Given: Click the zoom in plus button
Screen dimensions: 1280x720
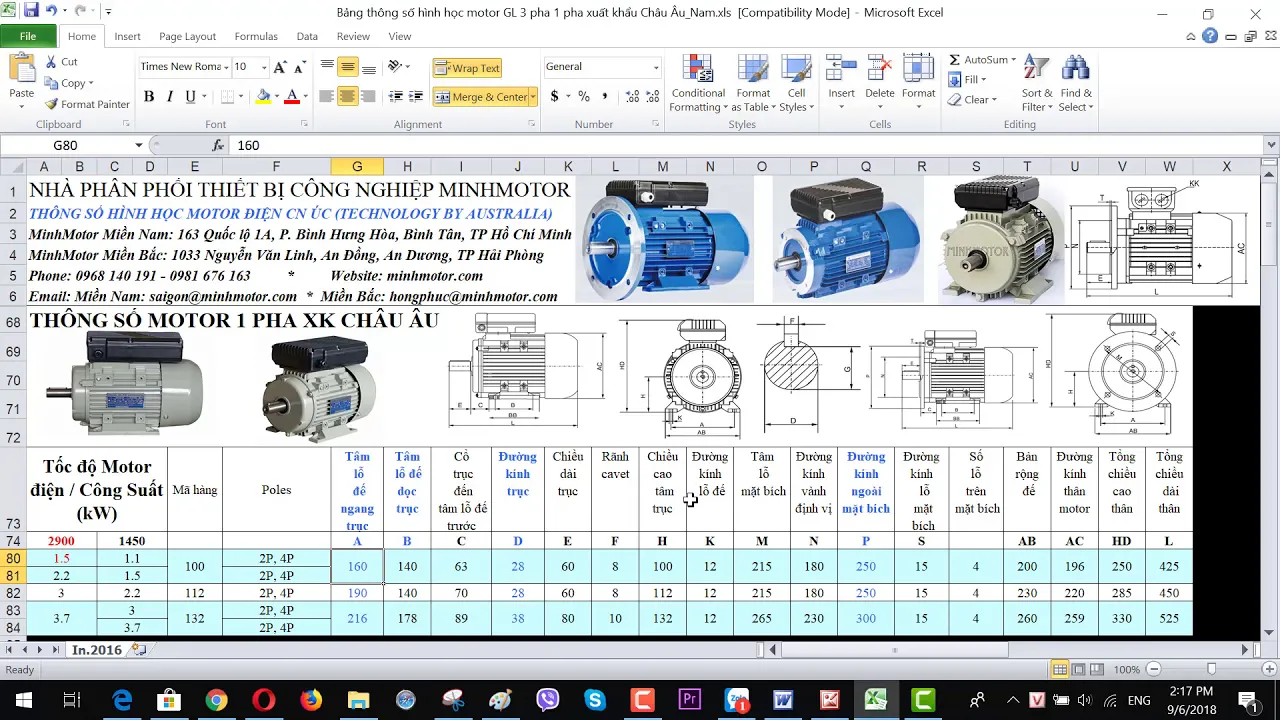Looking at the screenshot, I should [1267, 669].
